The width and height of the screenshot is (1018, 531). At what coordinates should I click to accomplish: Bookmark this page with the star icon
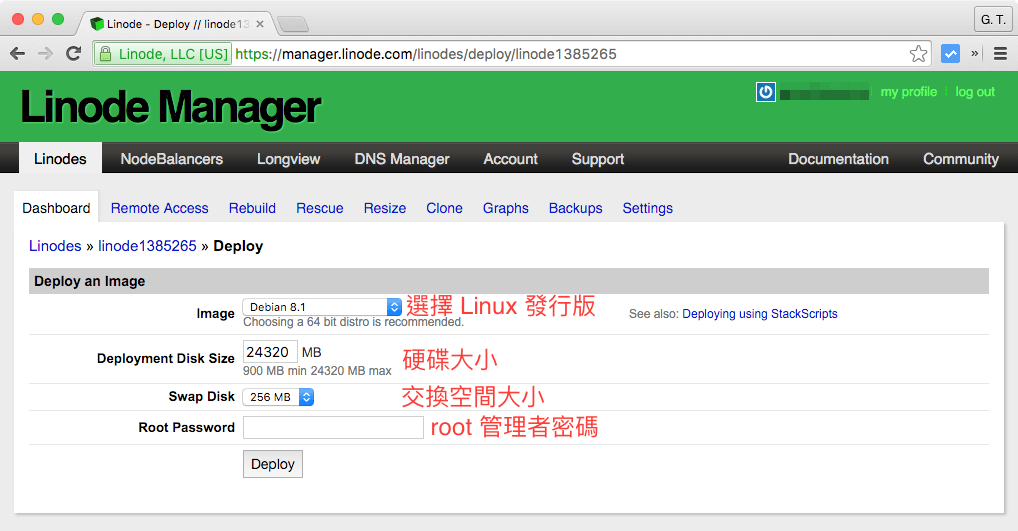(x=918, y=54)
